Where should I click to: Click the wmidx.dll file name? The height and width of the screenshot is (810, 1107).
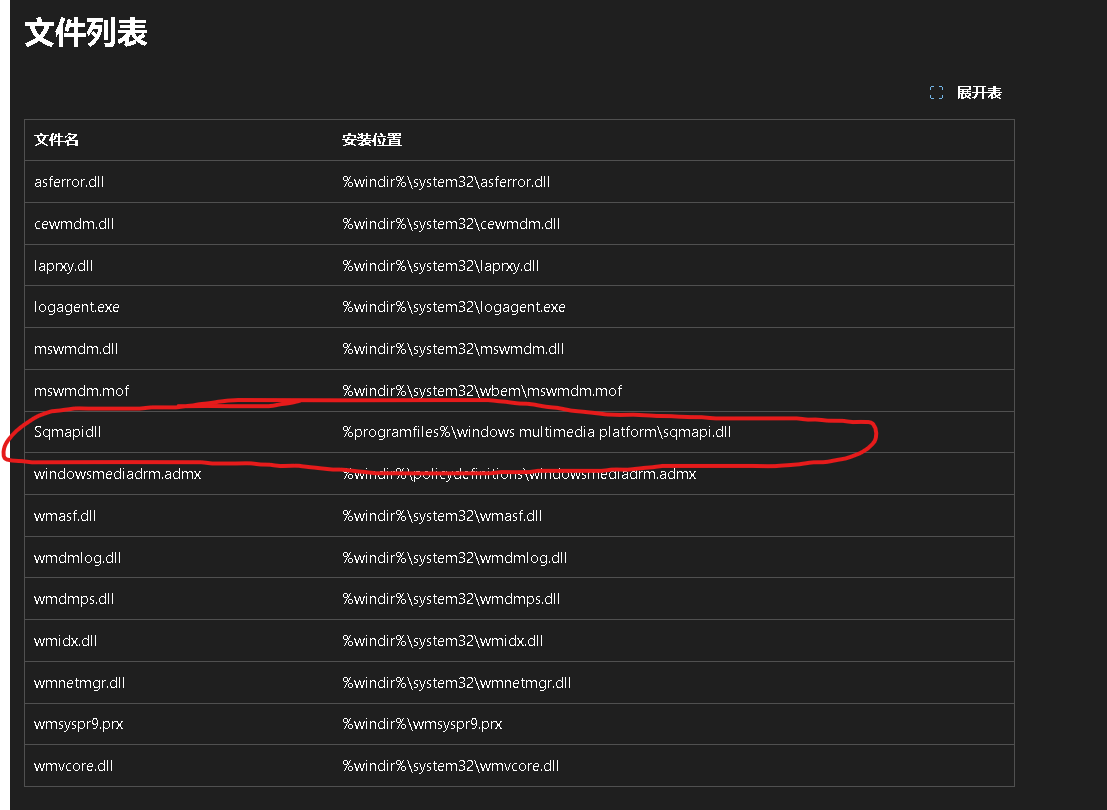(66, 641)
